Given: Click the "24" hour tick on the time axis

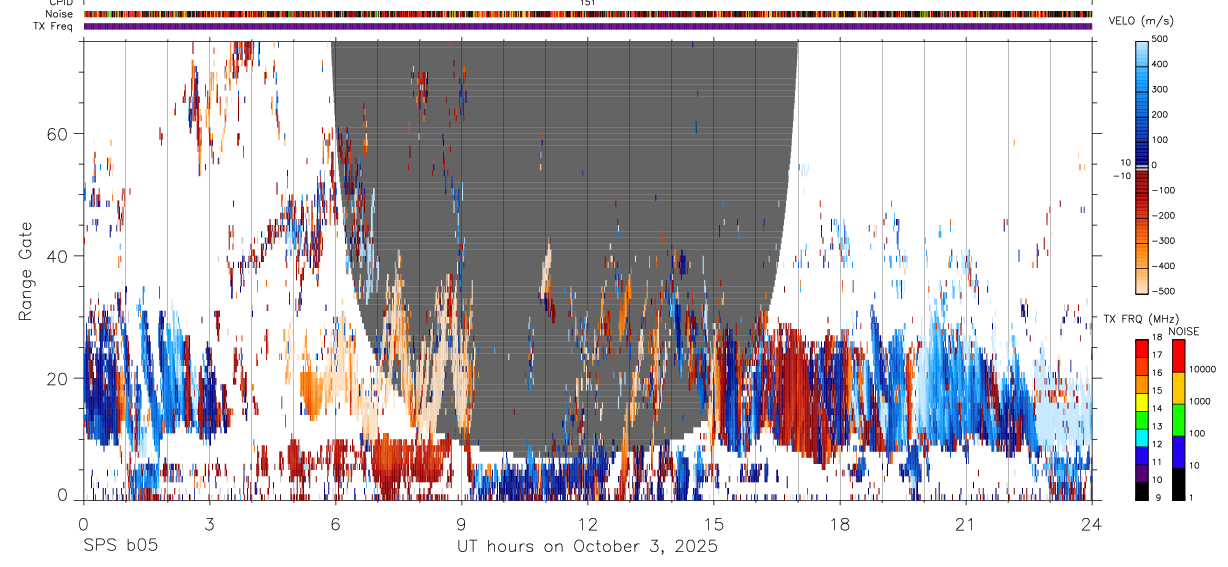Looking at the screenshot, I should click(x=1092, y=523).
